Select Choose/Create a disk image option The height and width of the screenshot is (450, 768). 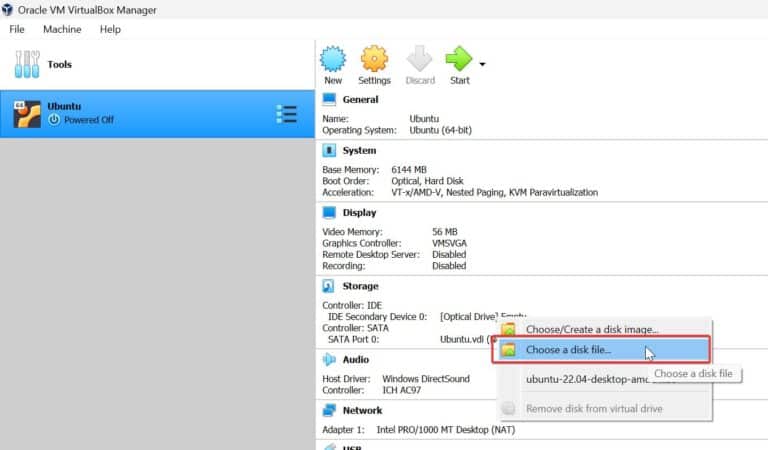[592, 329]
